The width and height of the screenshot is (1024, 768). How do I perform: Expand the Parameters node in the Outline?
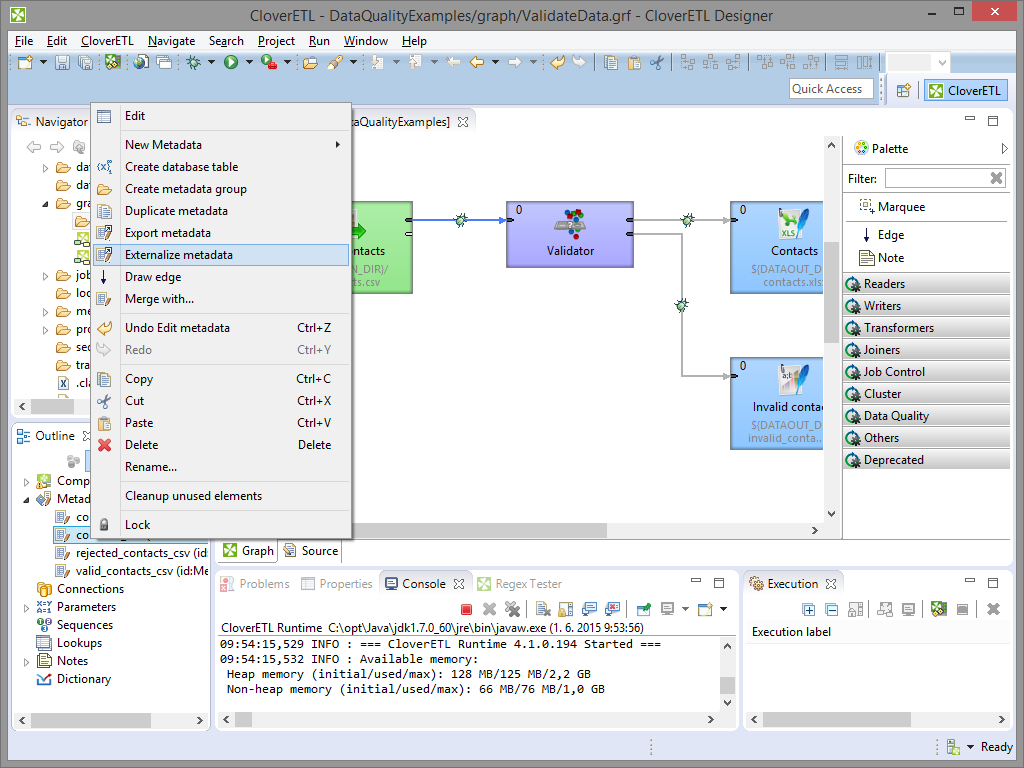(27, 607)
